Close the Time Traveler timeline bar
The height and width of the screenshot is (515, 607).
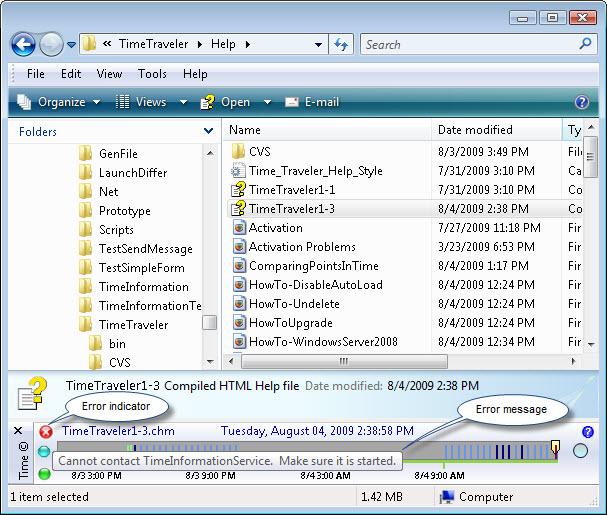point(18,431)
